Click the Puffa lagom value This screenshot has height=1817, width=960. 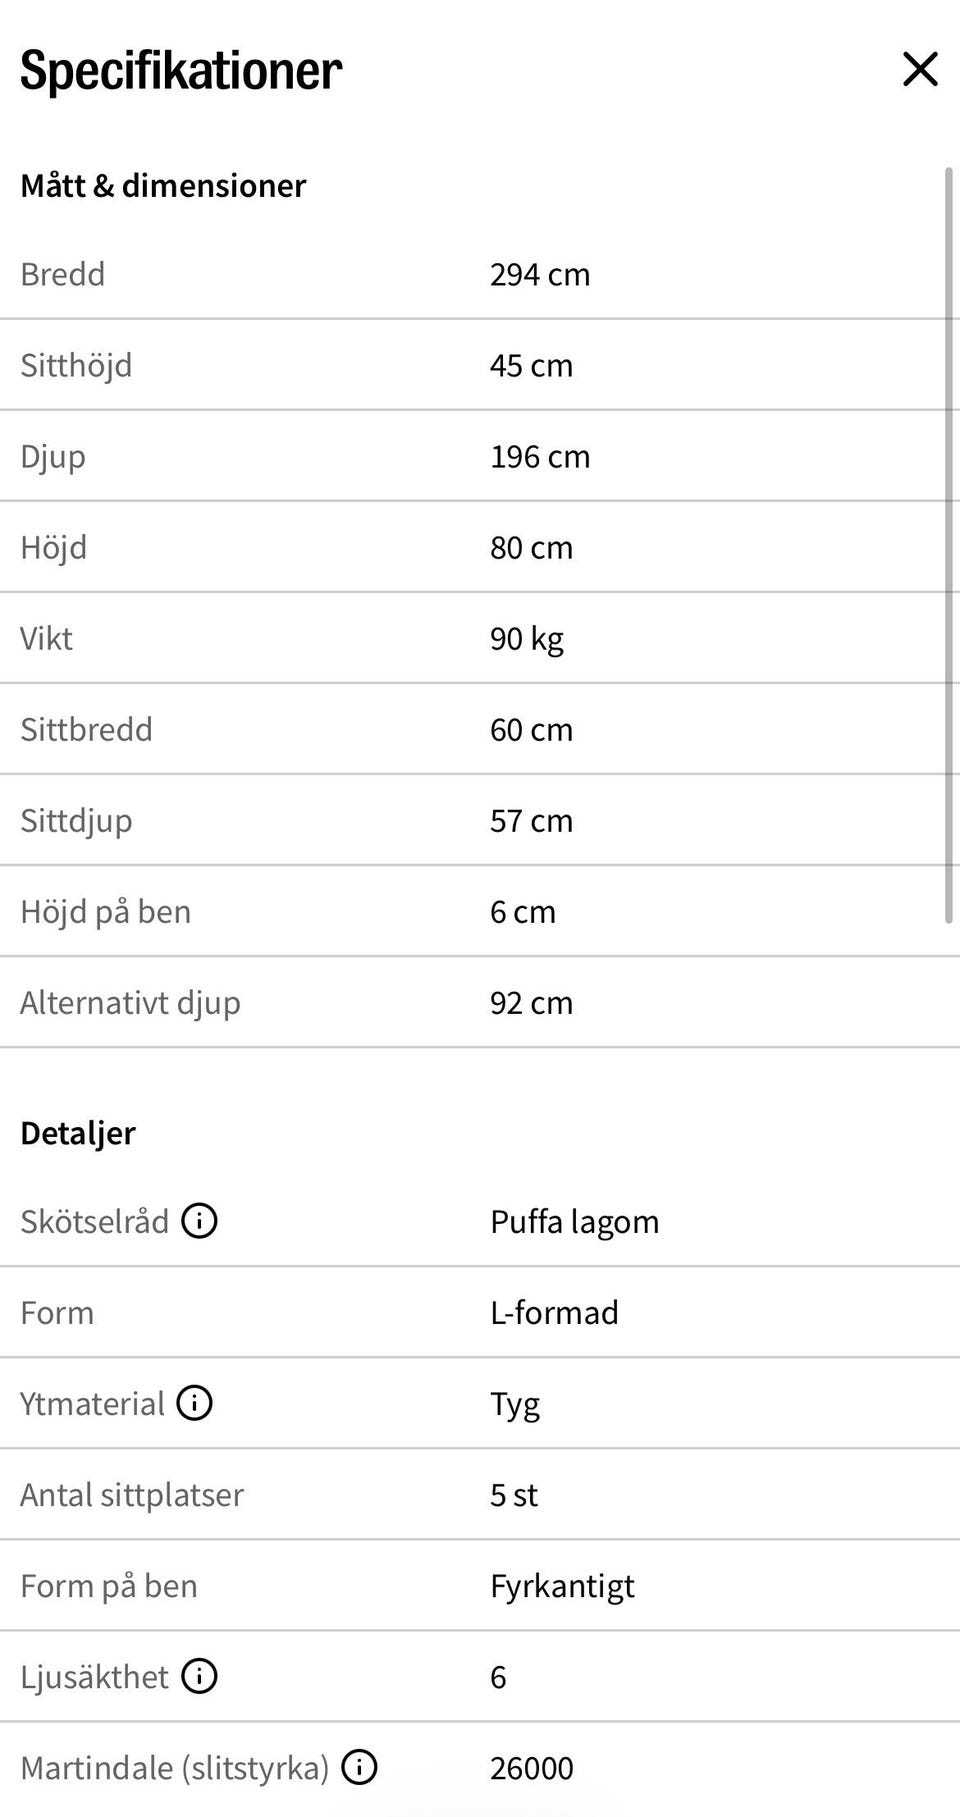[574, 1222]
